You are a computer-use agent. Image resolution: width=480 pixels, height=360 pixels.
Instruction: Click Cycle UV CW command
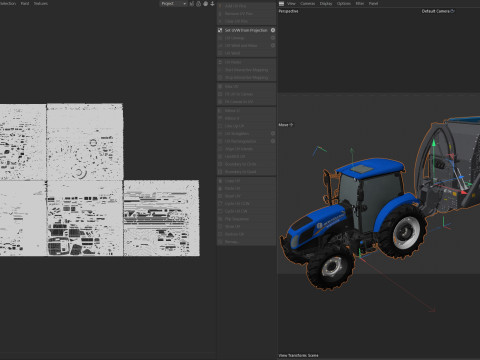(x=246, y=211)
